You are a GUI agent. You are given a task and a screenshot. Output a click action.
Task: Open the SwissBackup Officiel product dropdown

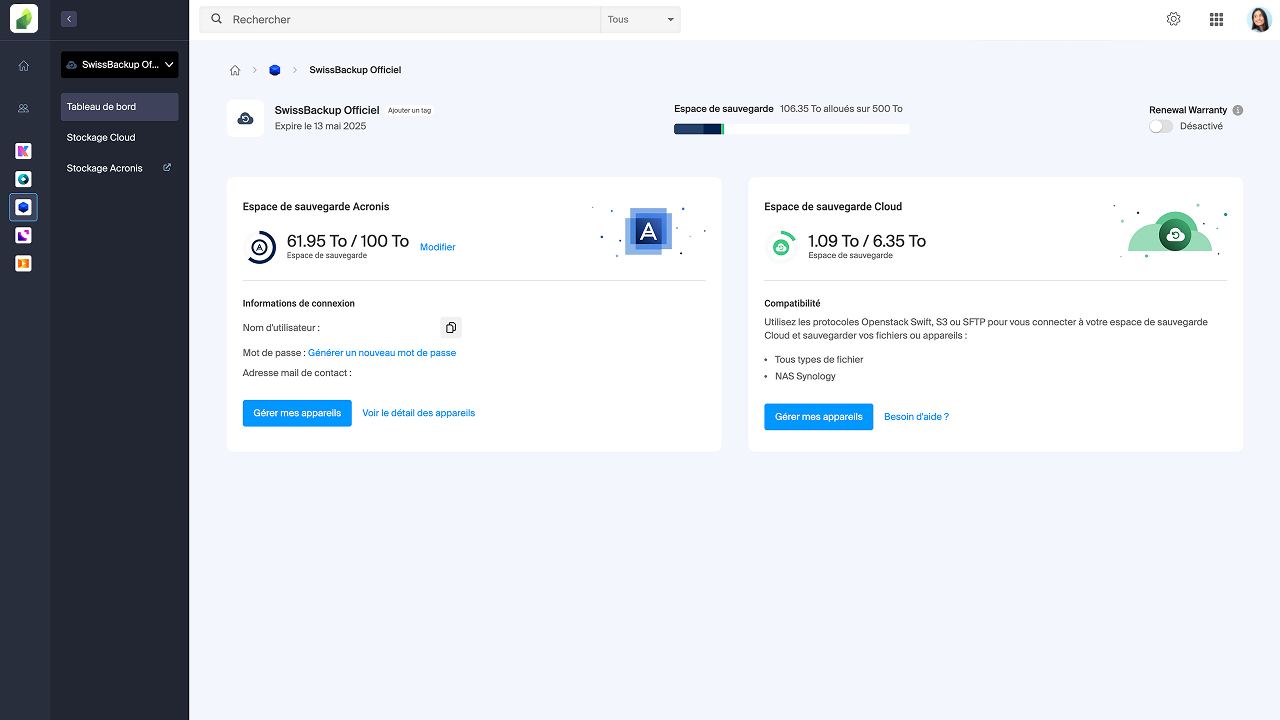[119, 64]
